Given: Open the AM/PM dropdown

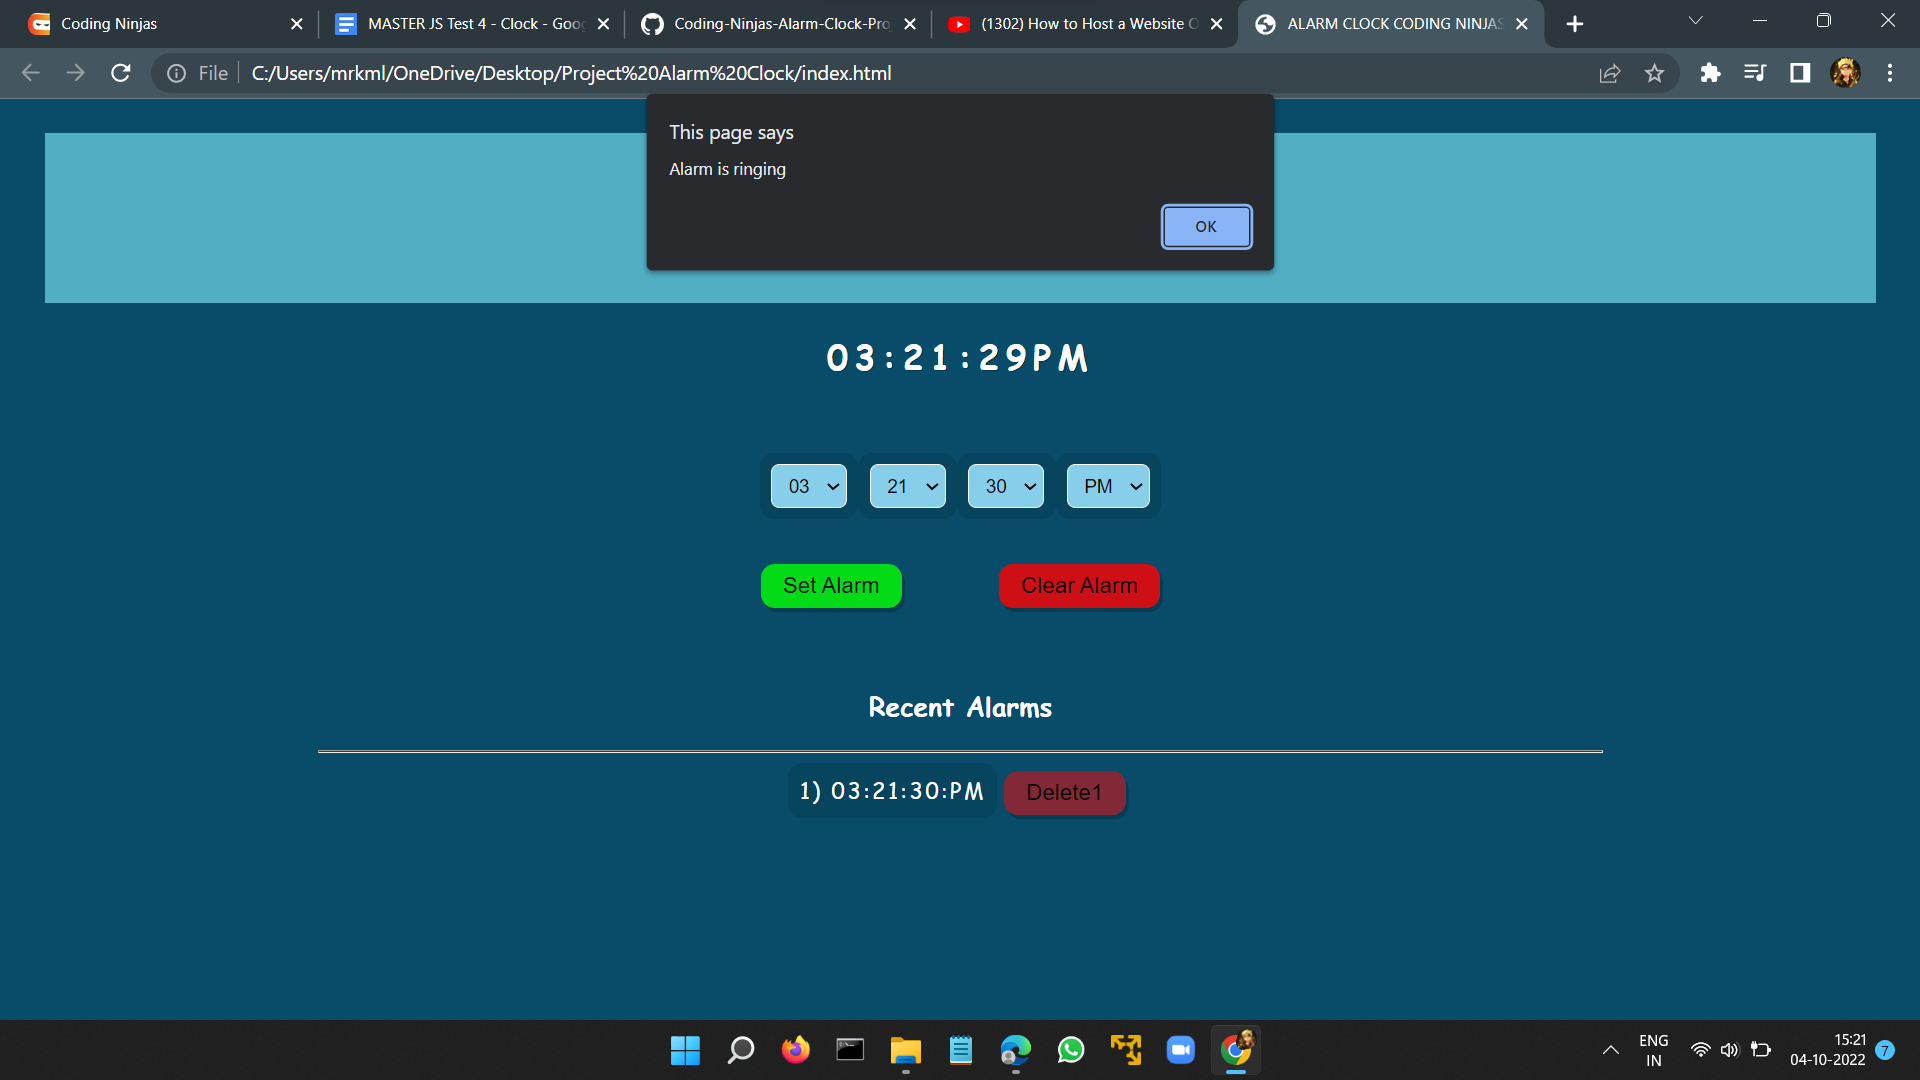Looking at the screenshot, I should (x=1108, y=487).
